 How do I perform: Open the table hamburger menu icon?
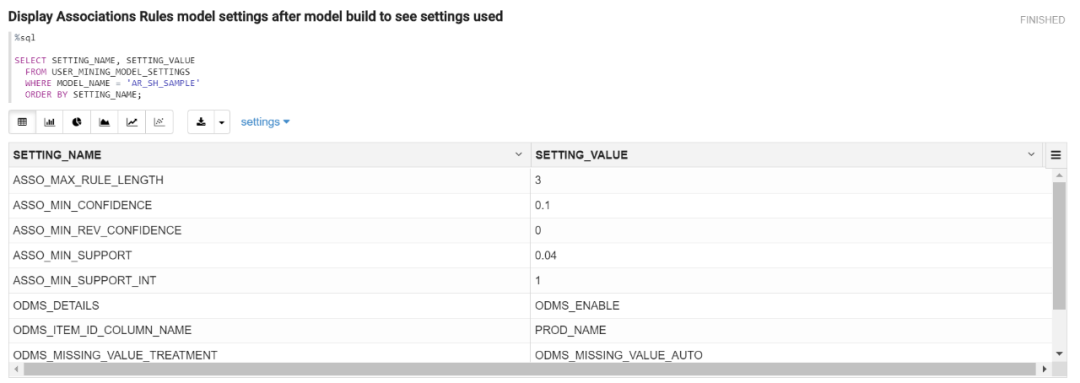pyautogui.click(x=1056, y=155)
